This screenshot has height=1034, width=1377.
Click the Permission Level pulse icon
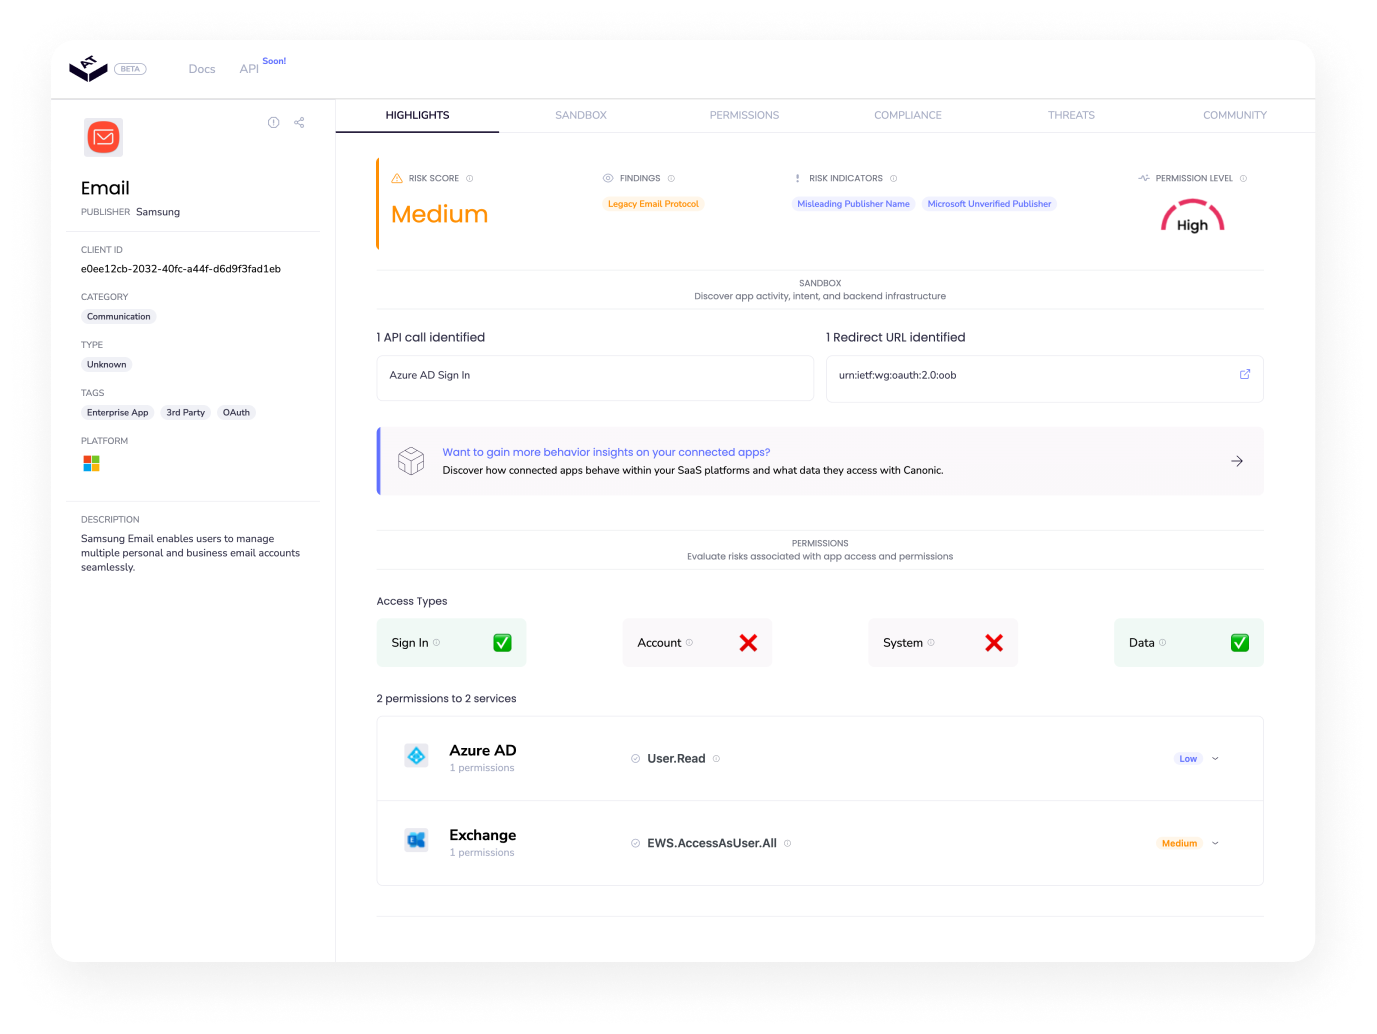pyautogui.click(x=1144, y=178)
